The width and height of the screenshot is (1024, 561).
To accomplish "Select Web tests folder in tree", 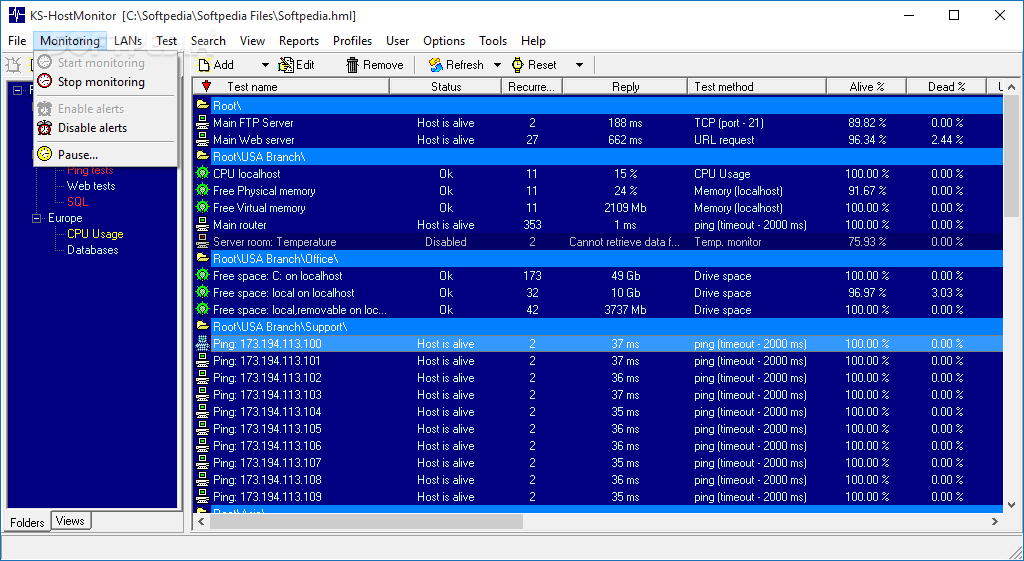I will tap(91, 186).
